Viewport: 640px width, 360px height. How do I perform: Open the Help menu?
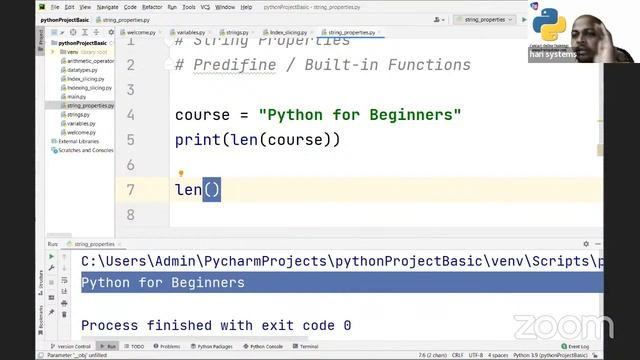(246, 7)
